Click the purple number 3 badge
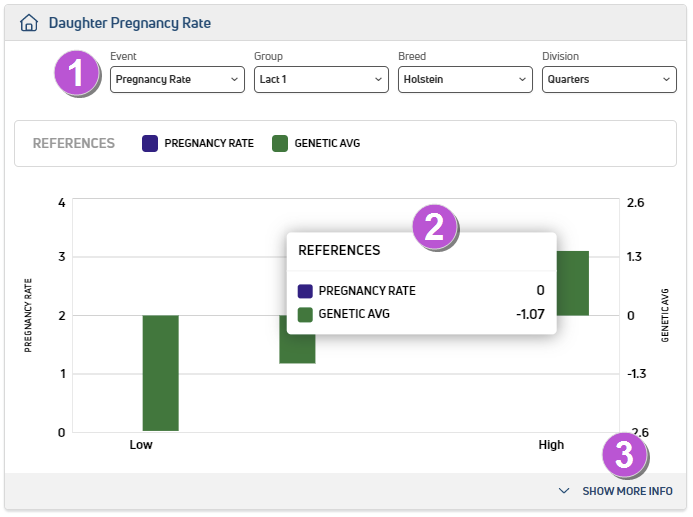 tap(625, 456)
